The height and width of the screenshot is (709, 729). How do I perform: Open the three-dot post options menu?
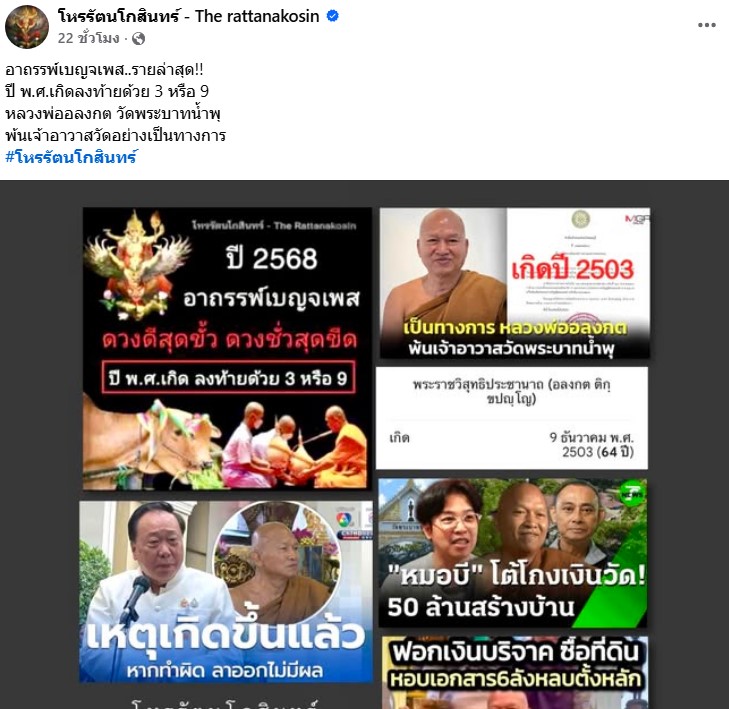point(706,25)
